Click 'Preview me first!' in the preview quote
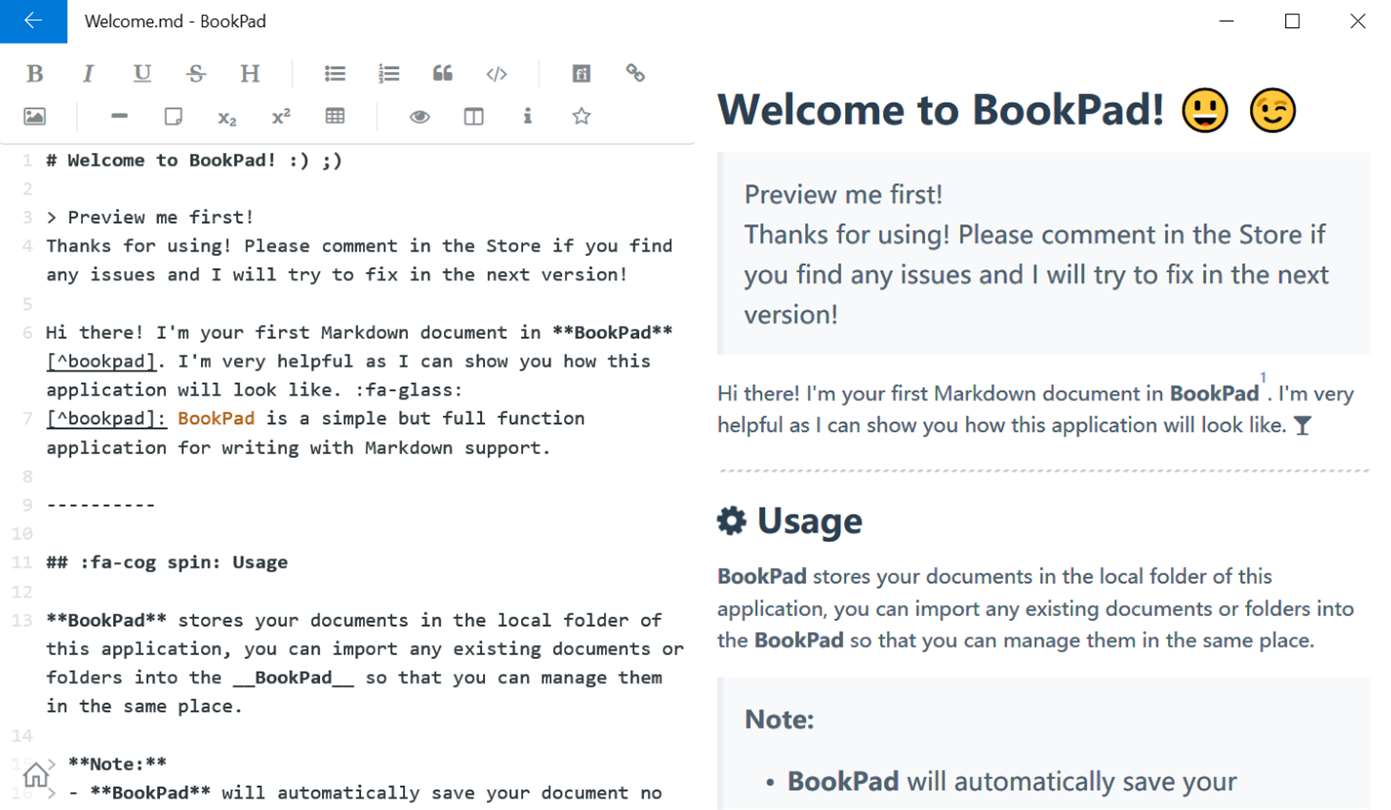 [x=844, y=194]
